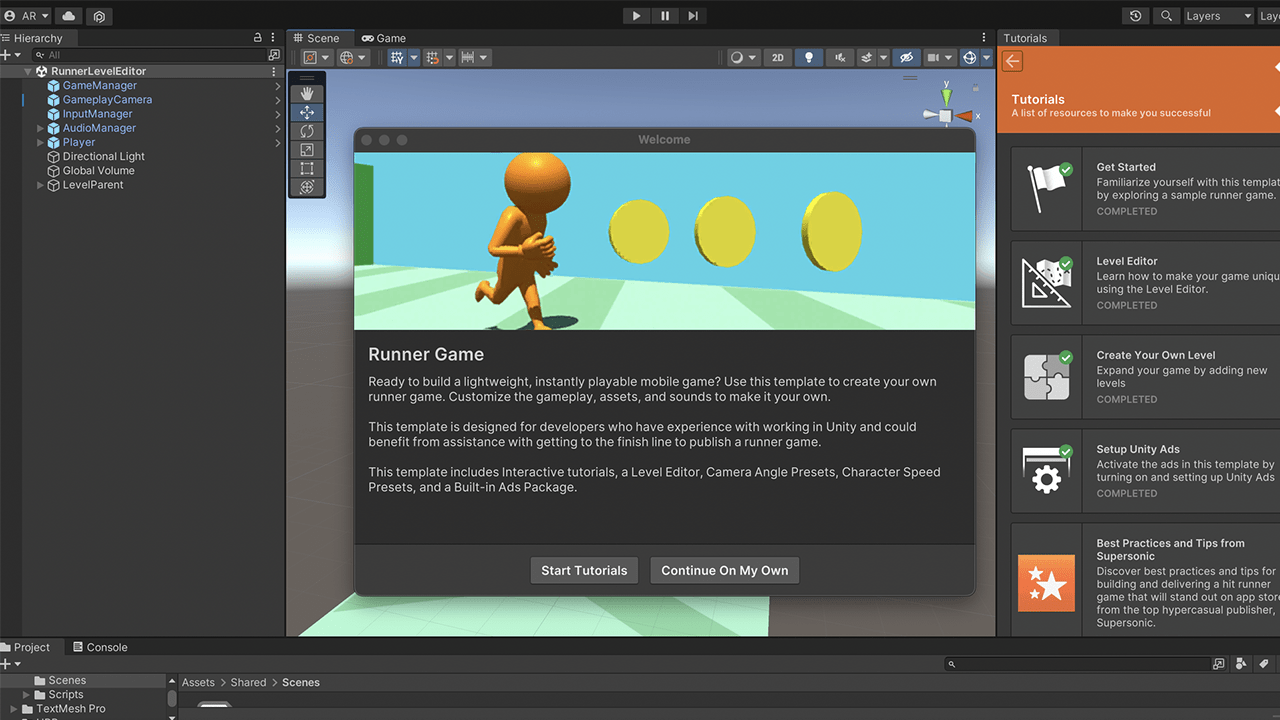Click the Start Tutorials button

[x=584, y=570]
